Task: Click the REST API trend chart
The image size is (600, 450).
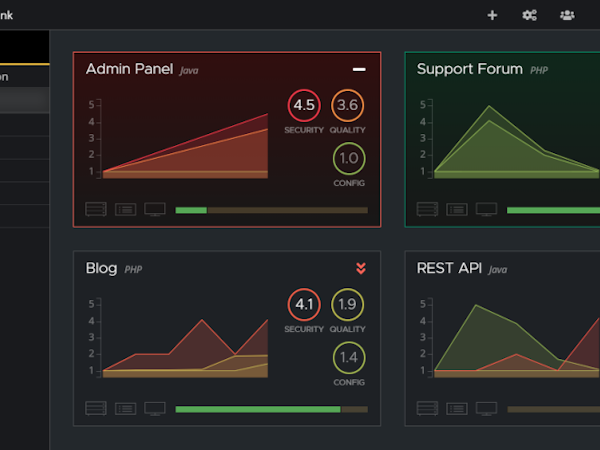Action: pos(509,338)
